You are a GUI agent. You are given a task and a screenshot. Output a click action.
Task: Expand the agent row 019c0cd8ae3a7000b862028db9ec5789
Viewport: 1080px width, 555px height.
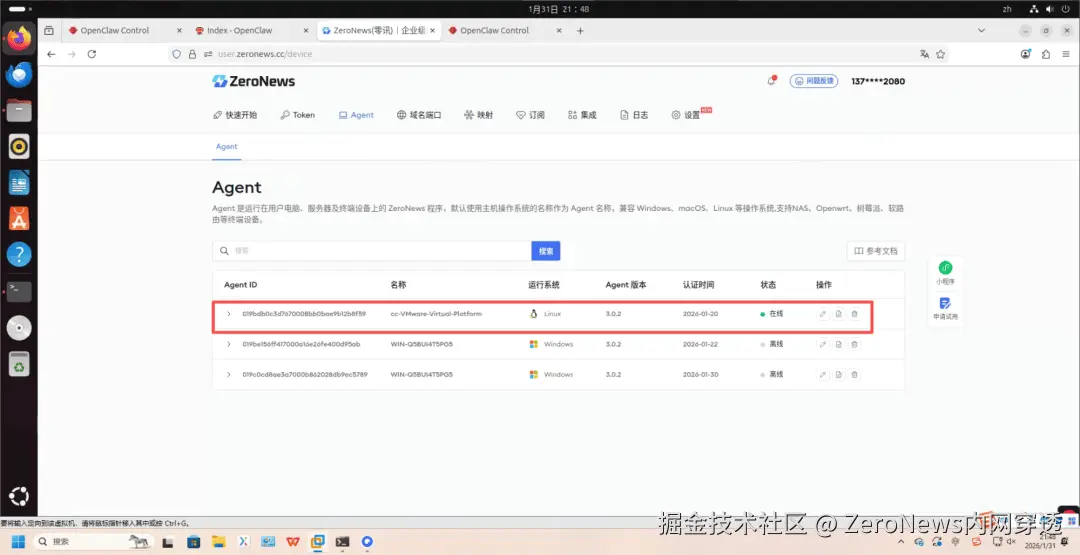tap(229, 375)
